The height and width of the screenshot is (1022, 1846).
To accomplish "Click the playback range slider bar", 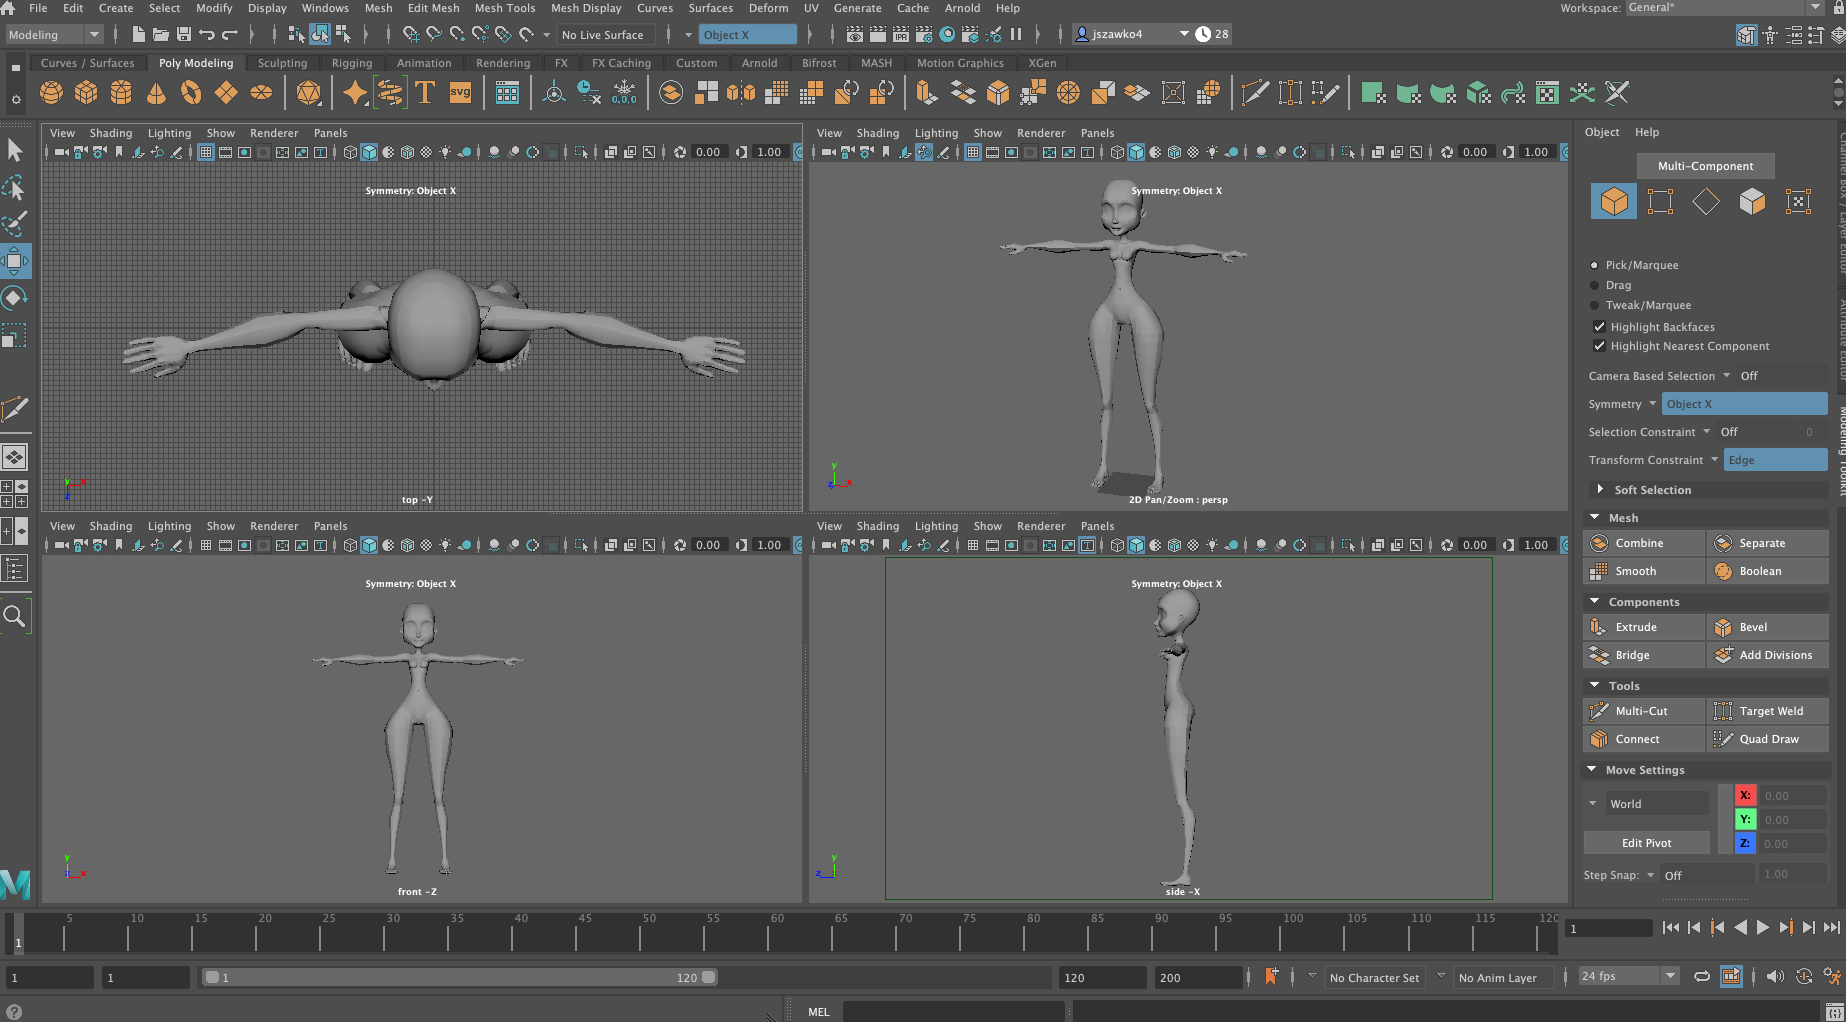I will 459,977.
